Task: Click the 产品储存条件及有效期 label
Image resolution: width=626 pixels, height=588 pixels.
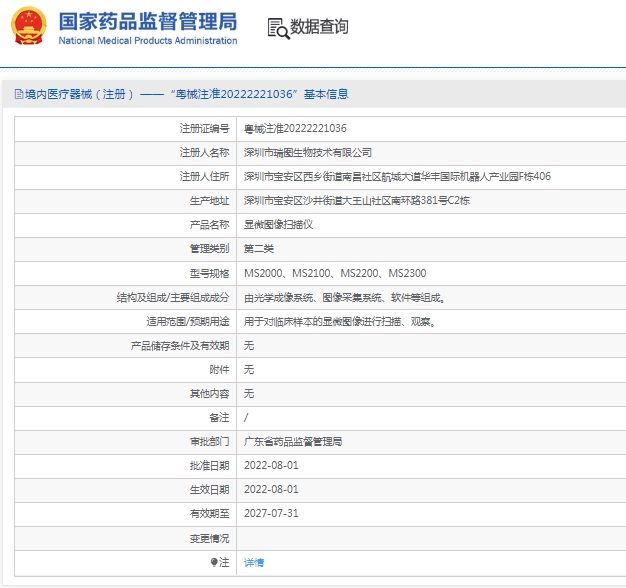Action: coord(180,346)
